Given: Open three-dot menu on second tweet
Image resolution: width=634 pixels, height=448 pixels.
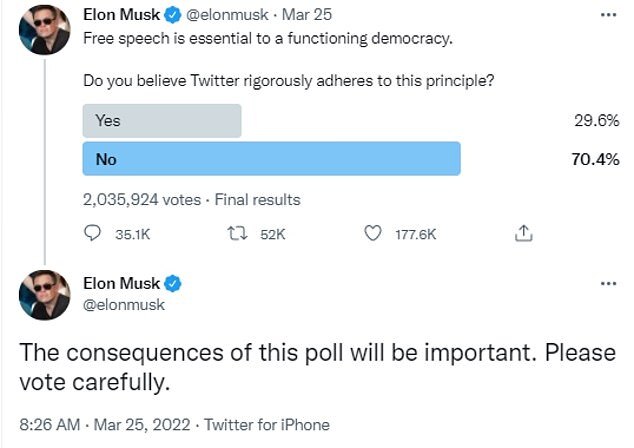Looking at the screenshot, I should 609,283.
